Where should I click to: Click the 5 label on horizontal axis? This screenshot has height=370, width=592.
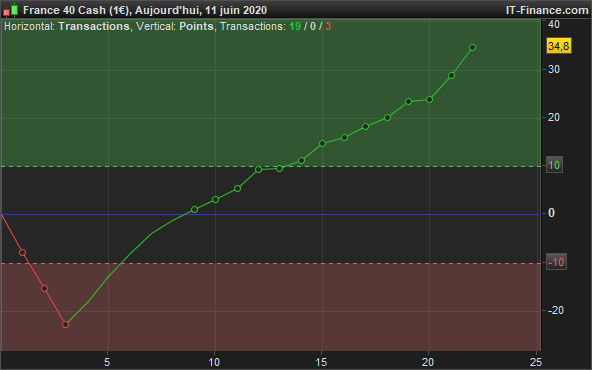[107, 362]
